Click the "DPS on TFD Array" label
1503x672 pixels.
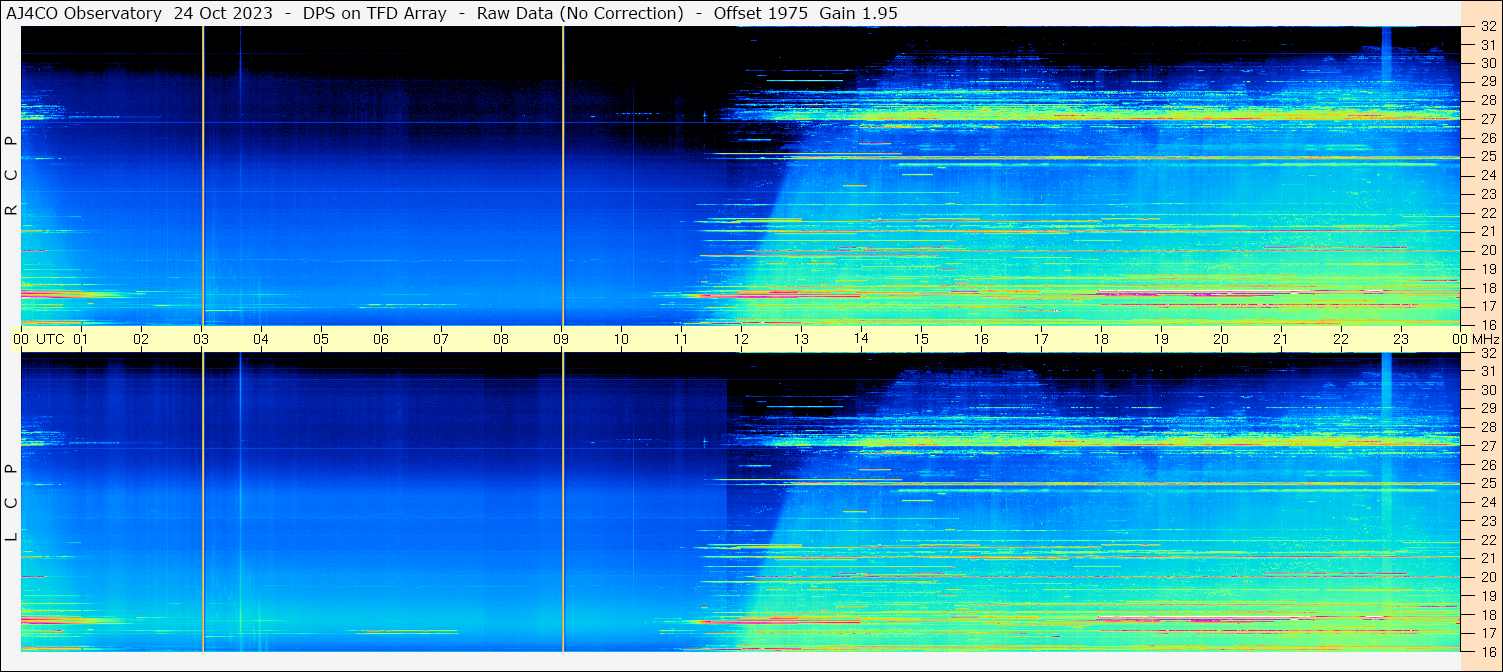pos(374,13)
